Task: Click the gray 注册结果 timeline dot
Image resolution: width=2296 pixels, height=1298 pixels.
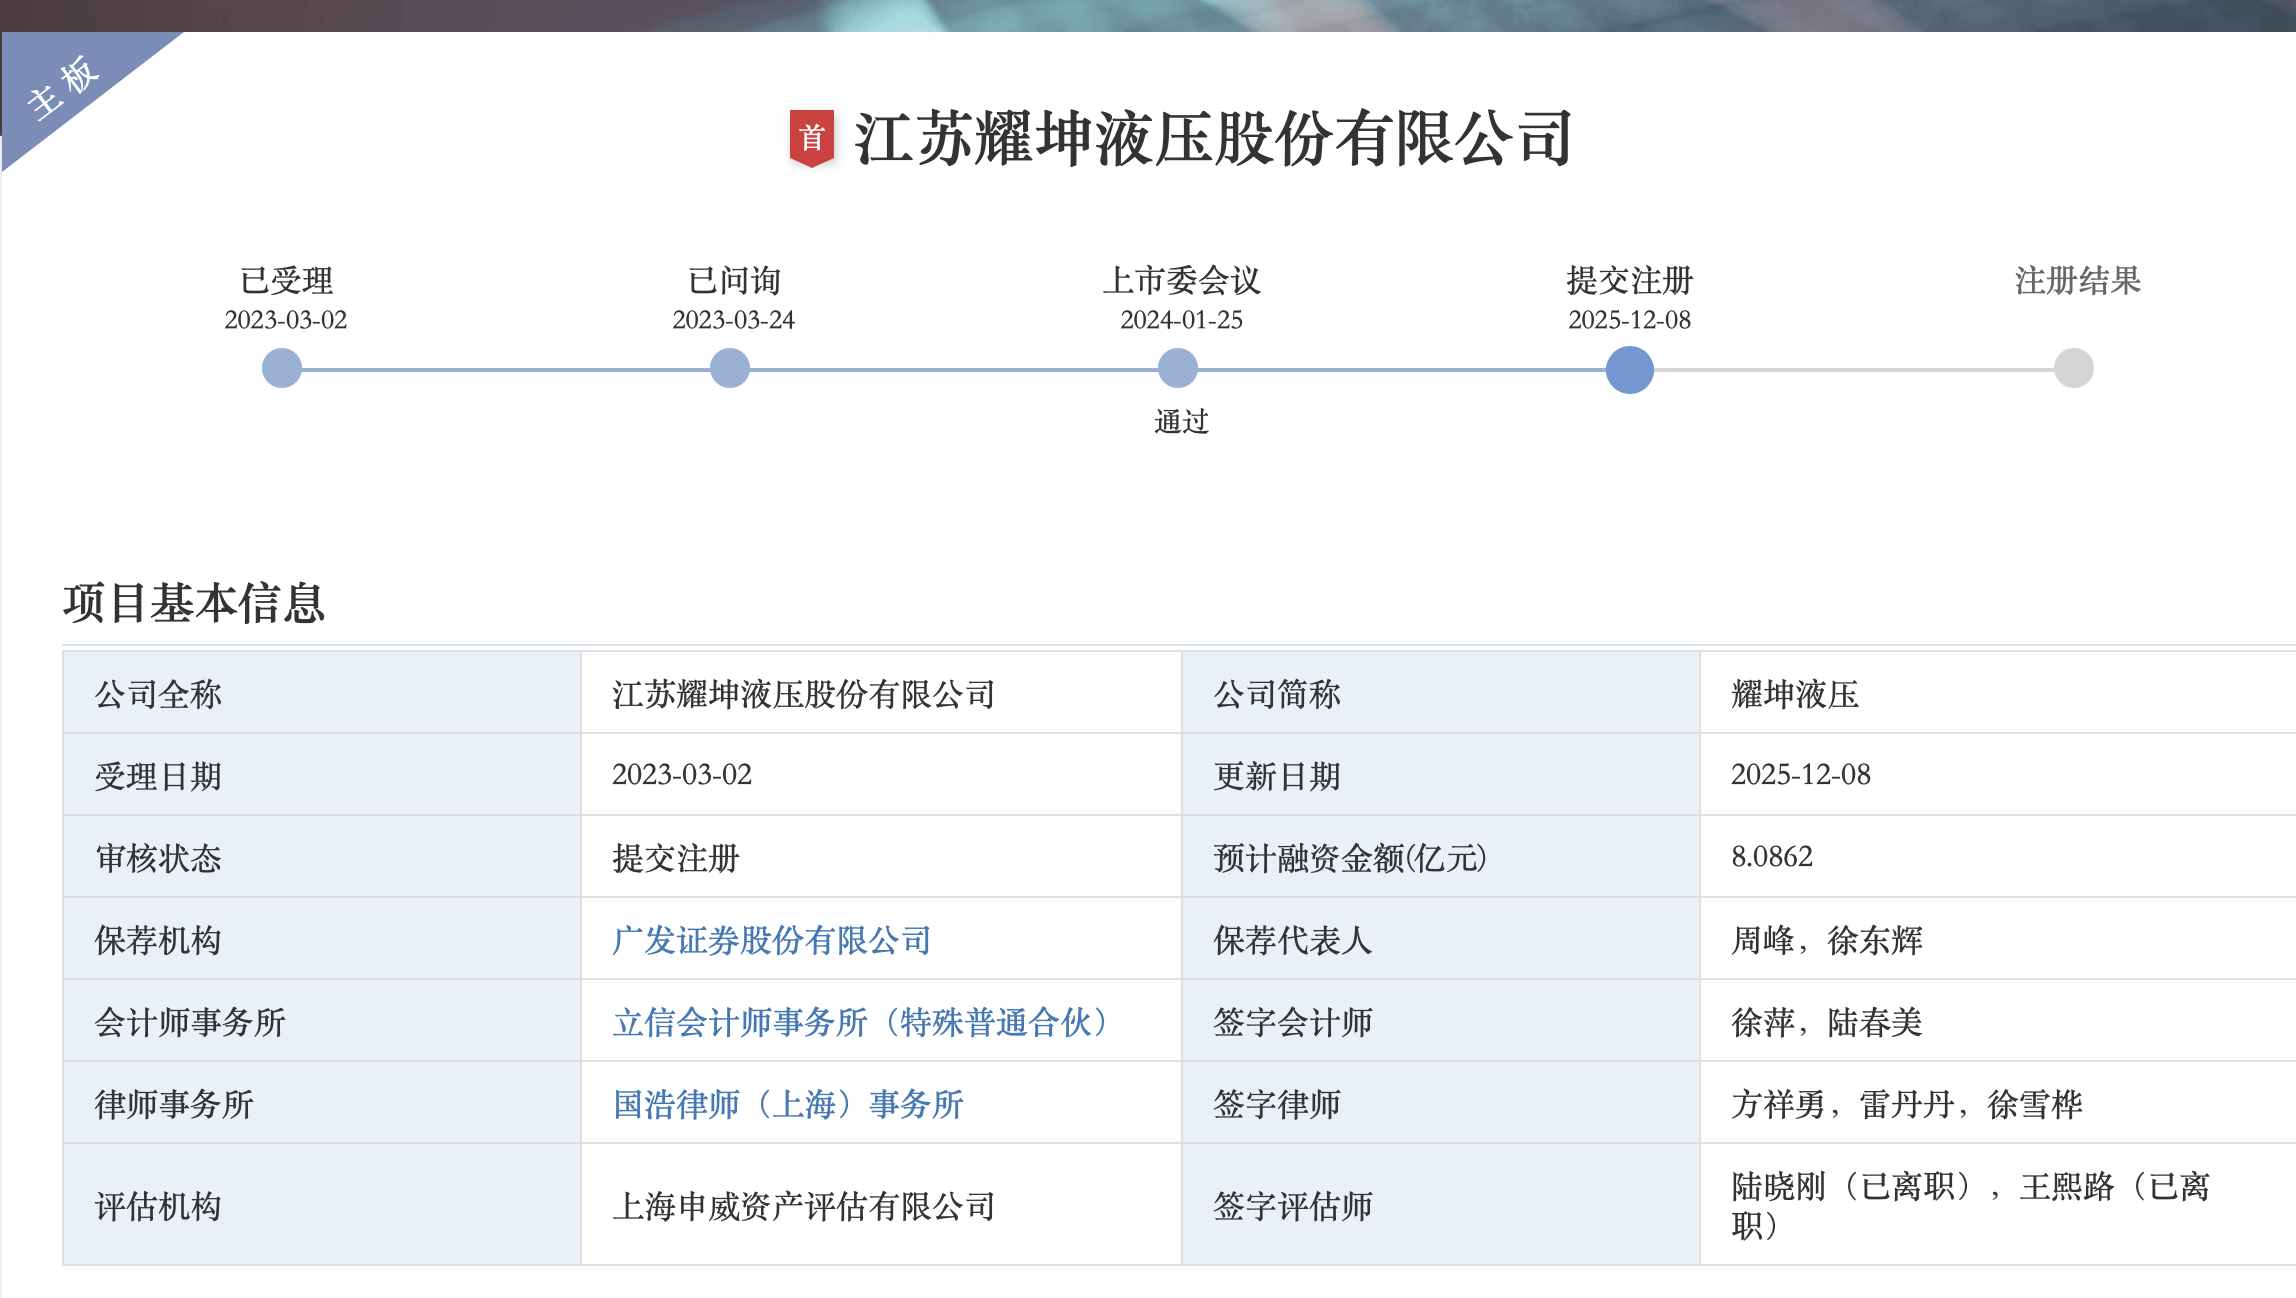Action: [2073, 368]
